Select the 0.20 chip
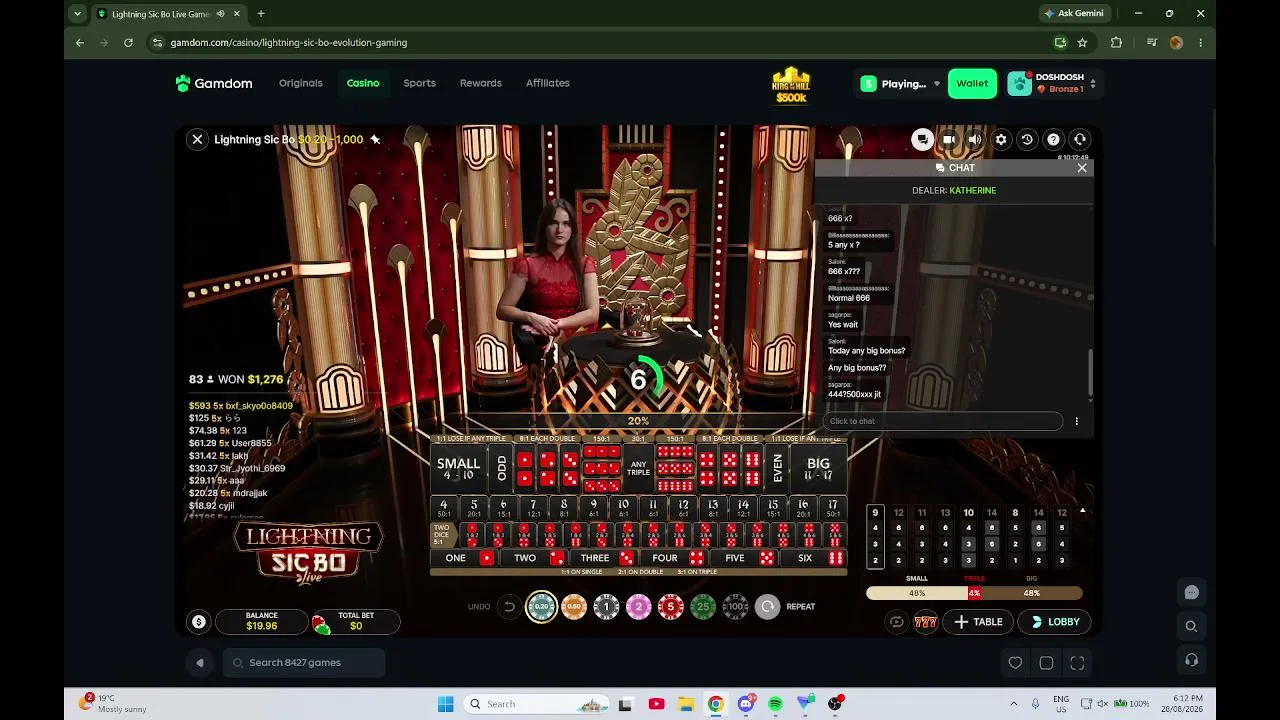 pos(542,606)
